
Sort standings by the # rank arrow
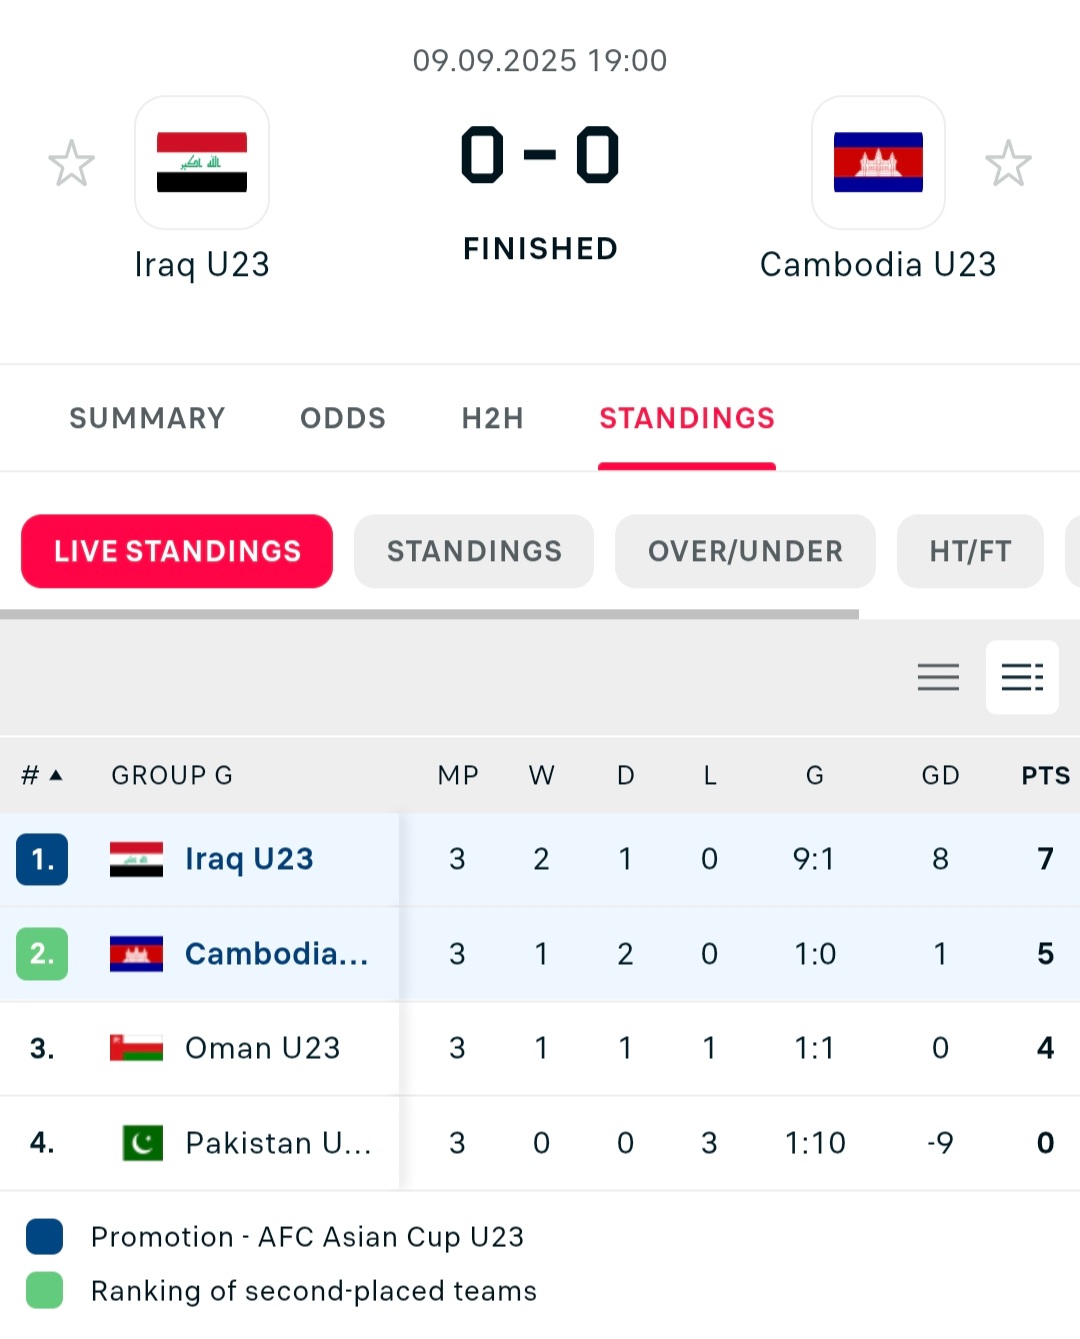pyautogui.click(x=43, y=775)
